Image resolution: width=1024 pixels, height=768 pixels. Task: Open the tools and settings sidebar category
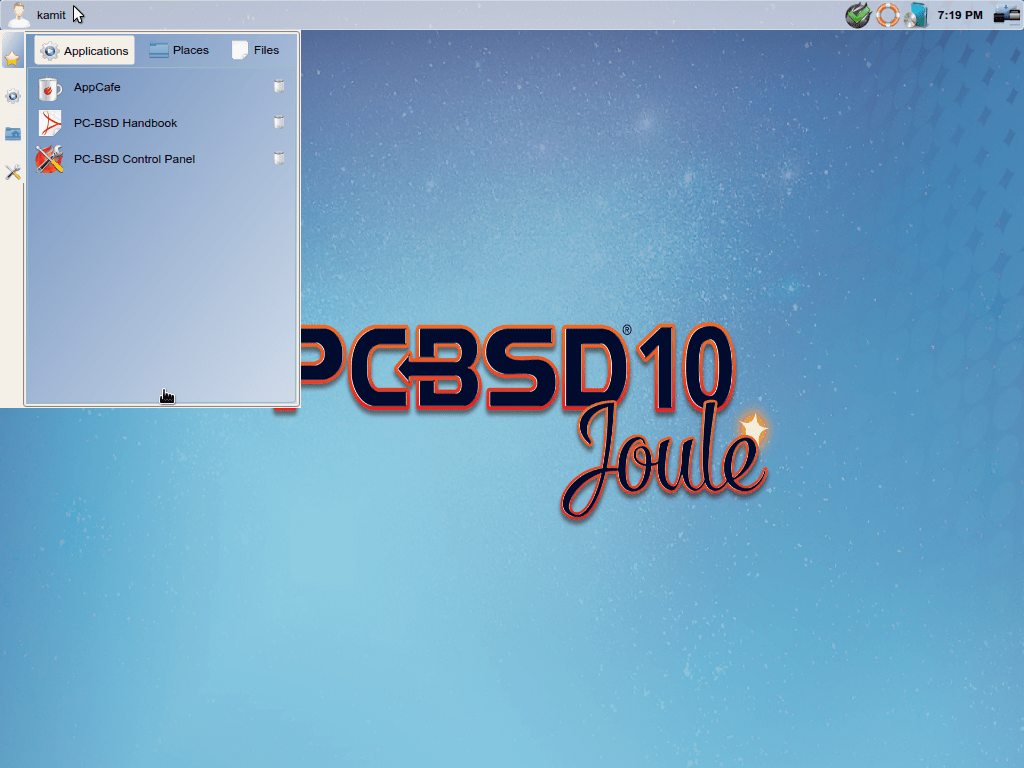point(12,172)
